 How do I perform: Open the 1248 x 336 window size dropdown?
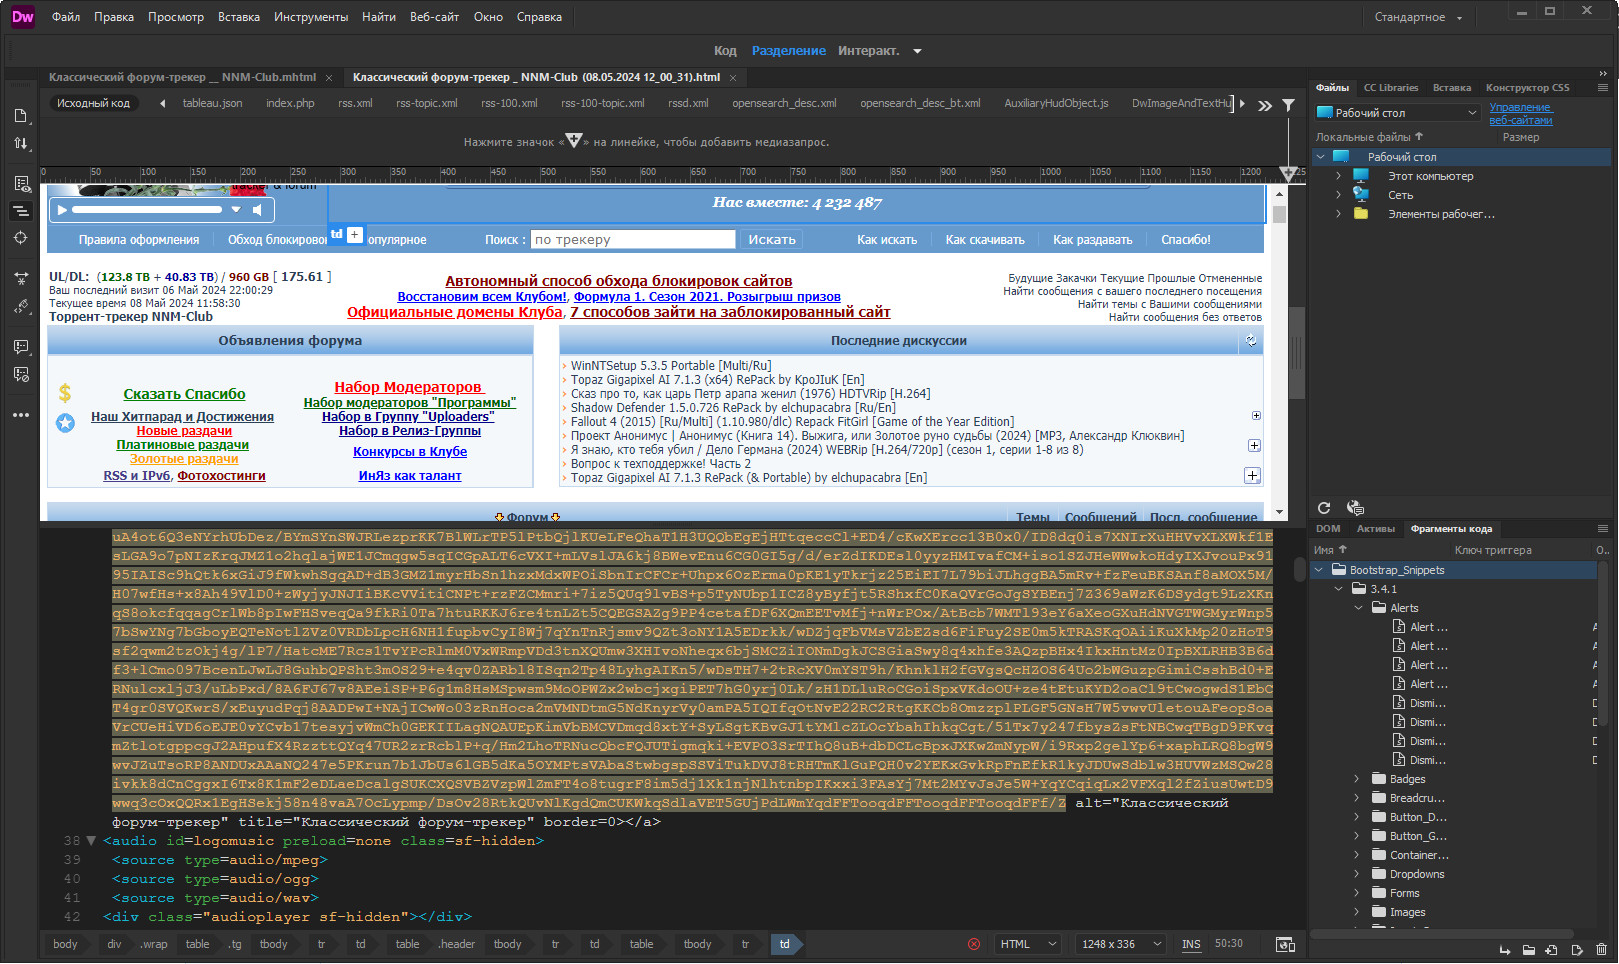pyautogui.click(x=1121, y=944)
